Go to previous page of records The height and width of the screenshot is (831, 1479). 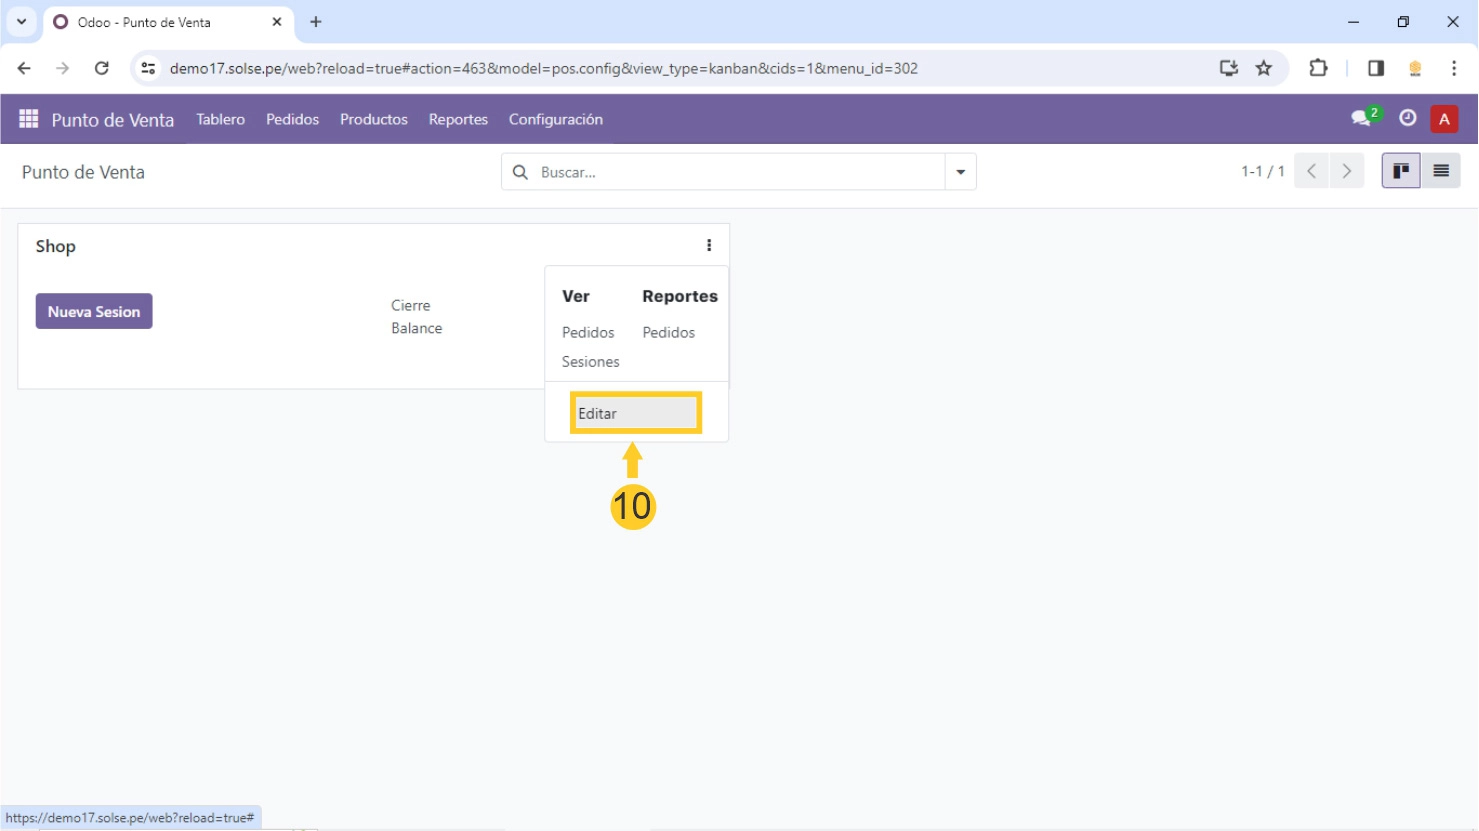click(1311, 171)
